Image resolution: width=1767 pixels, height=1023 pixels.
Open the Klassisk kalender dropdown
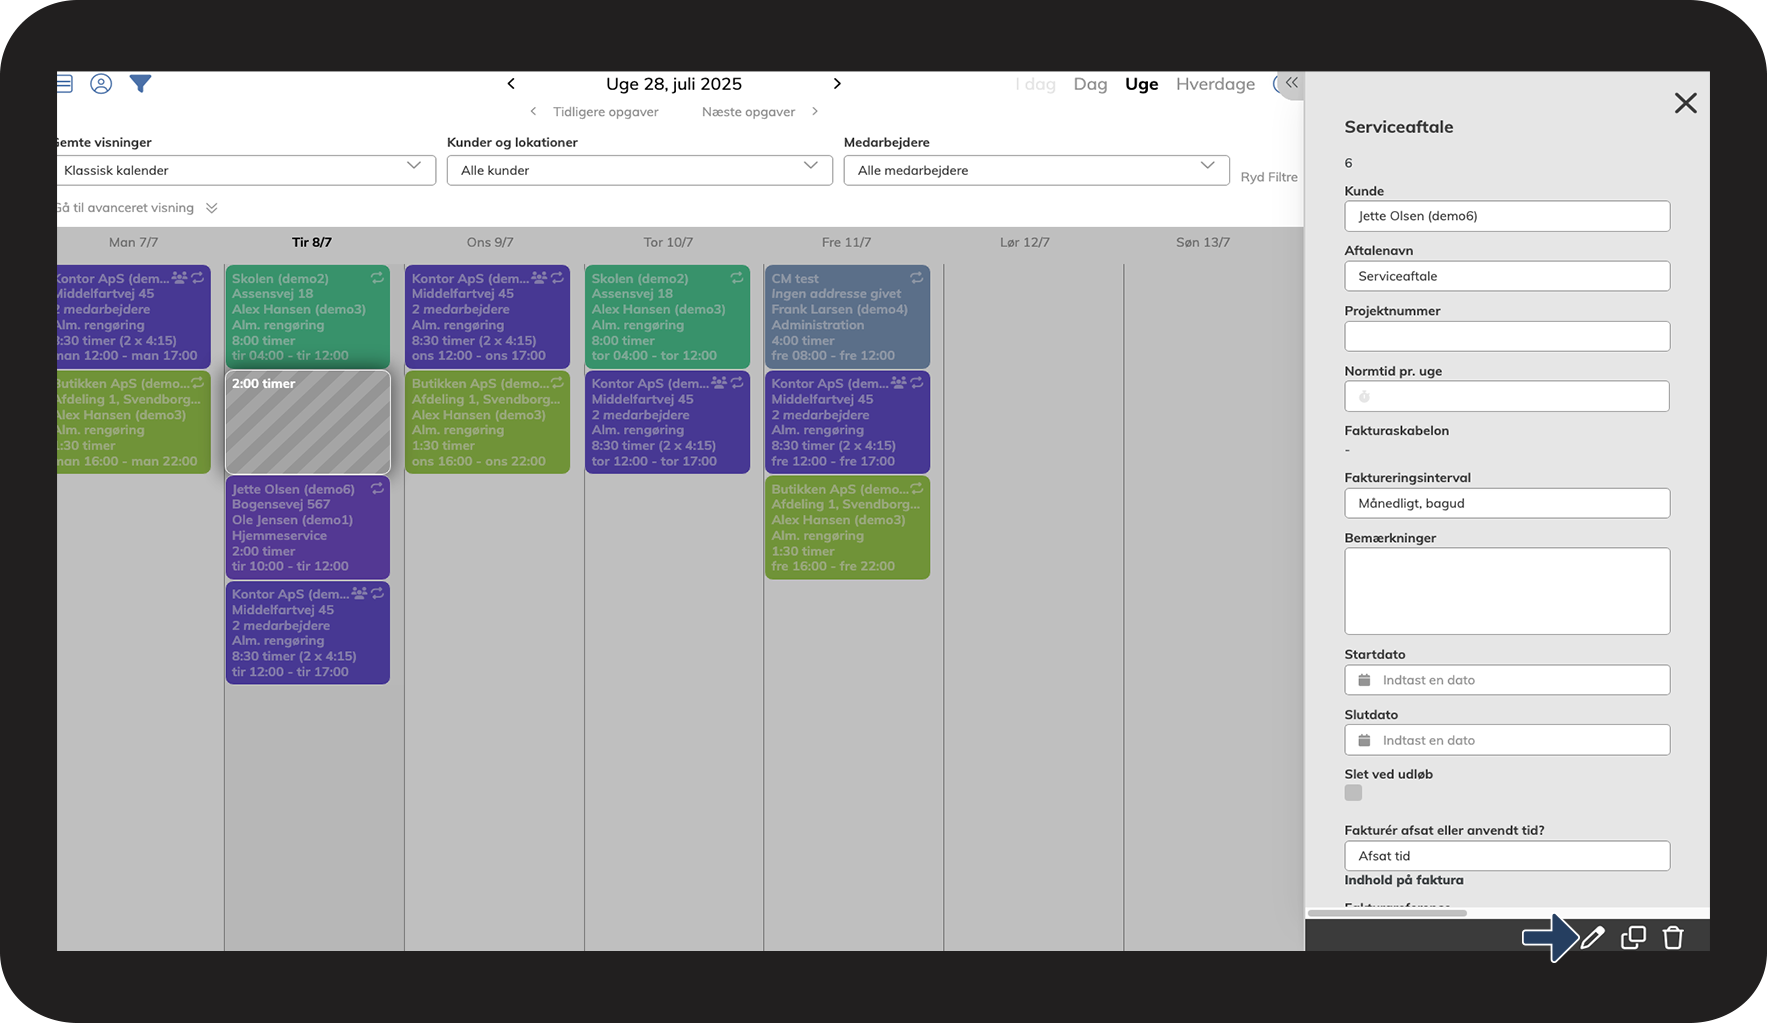pos(246,170)
